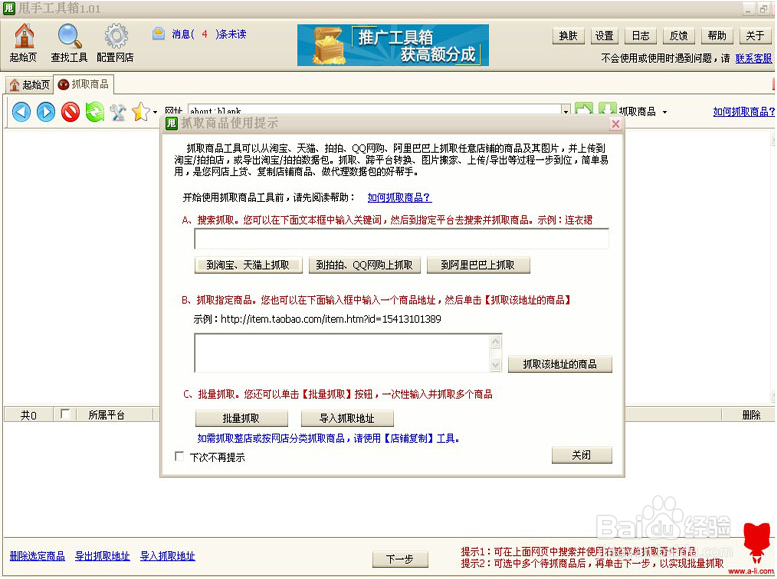The width and height of the screenshot is (777, 579).
Task: Click the URL textarea scroll up arrow
Action: pyautogui.click(x=496, y=342)
